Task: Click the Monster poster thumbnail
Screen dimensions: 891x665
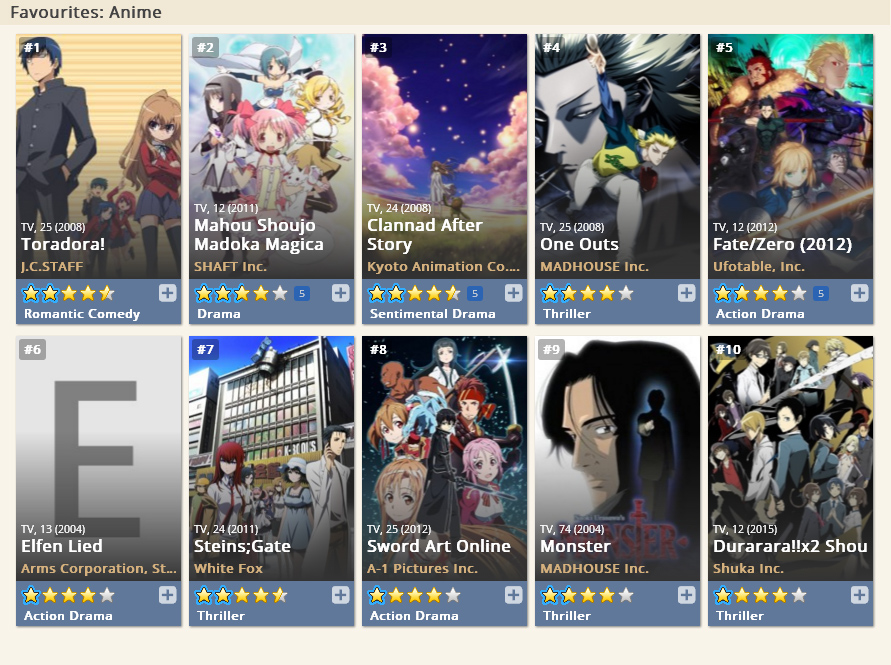Action: [x=618, y=458]
